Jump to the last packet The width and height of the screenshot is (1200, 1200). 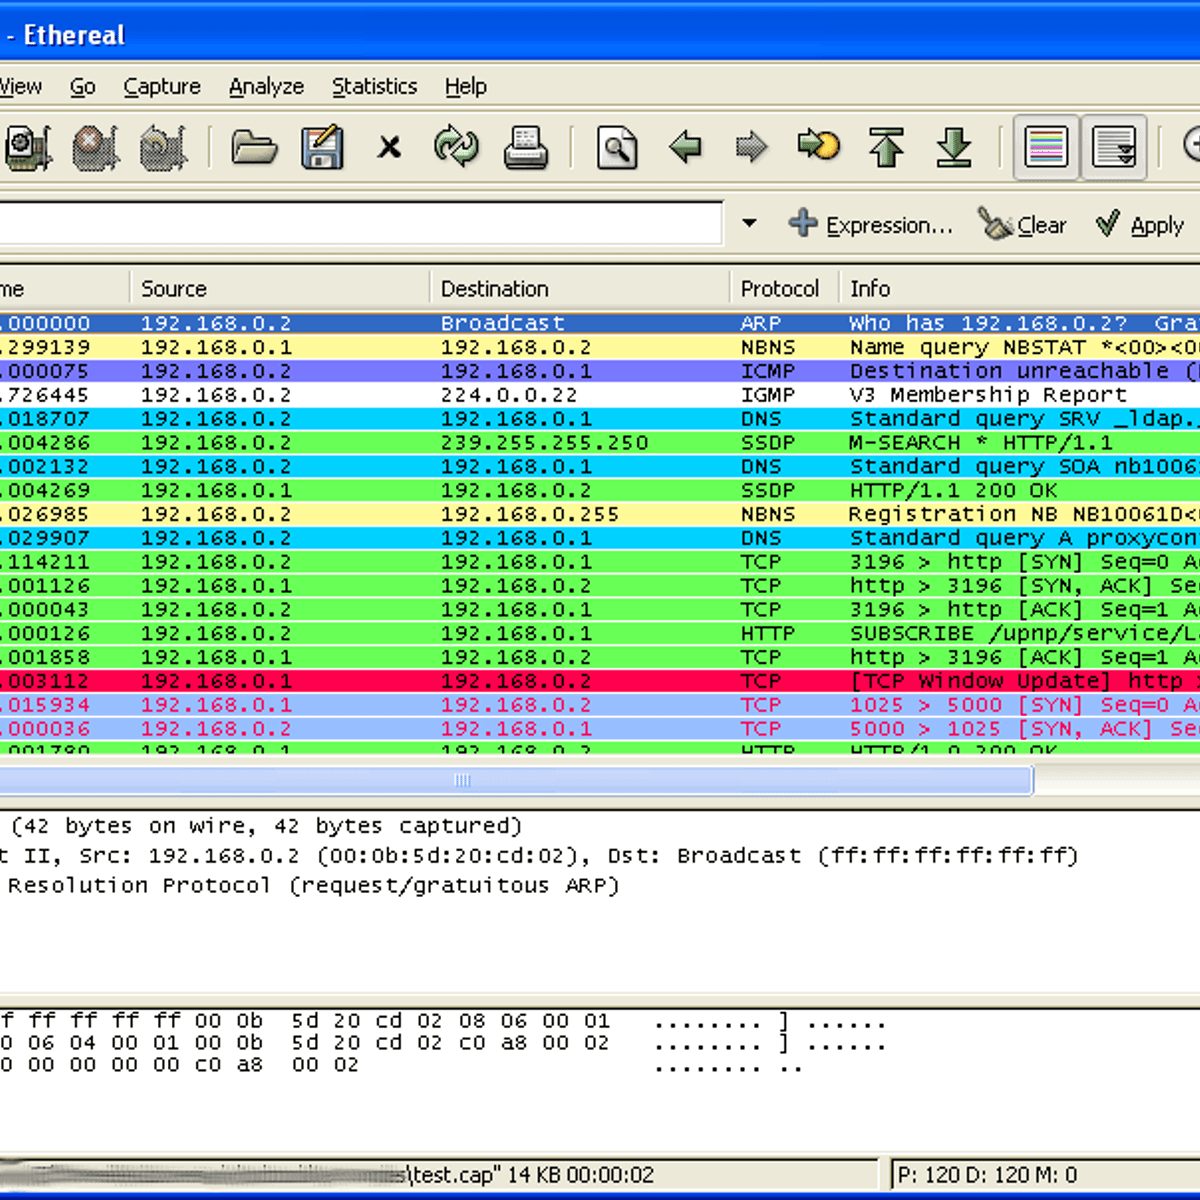point(954,148)
